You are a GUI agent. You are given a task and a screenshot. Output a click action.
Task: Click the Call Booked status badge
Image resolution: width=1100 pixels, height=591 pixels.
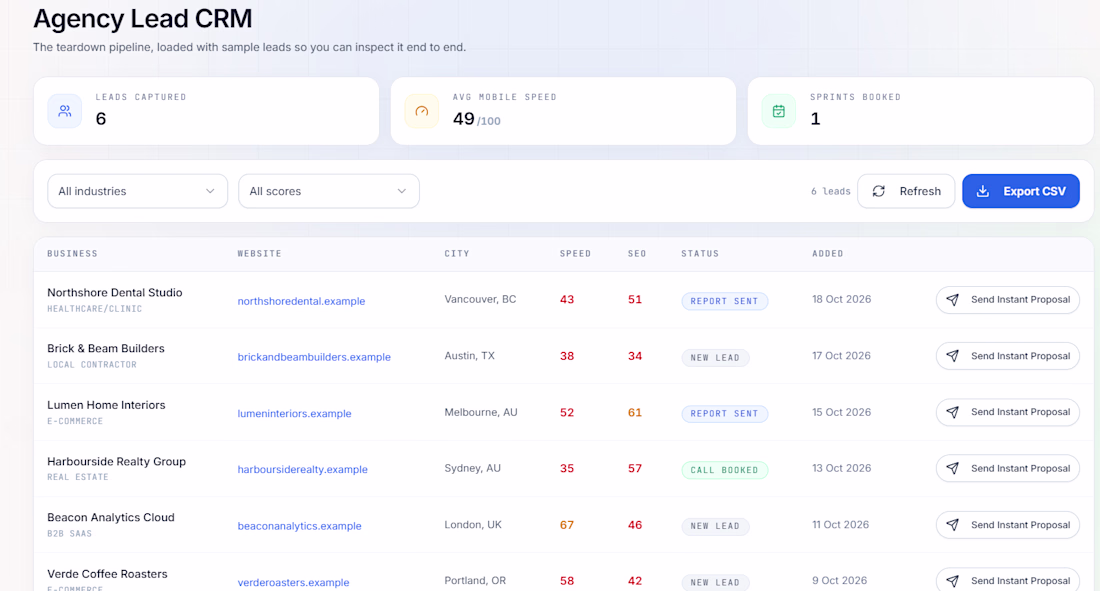coord(725,470)
